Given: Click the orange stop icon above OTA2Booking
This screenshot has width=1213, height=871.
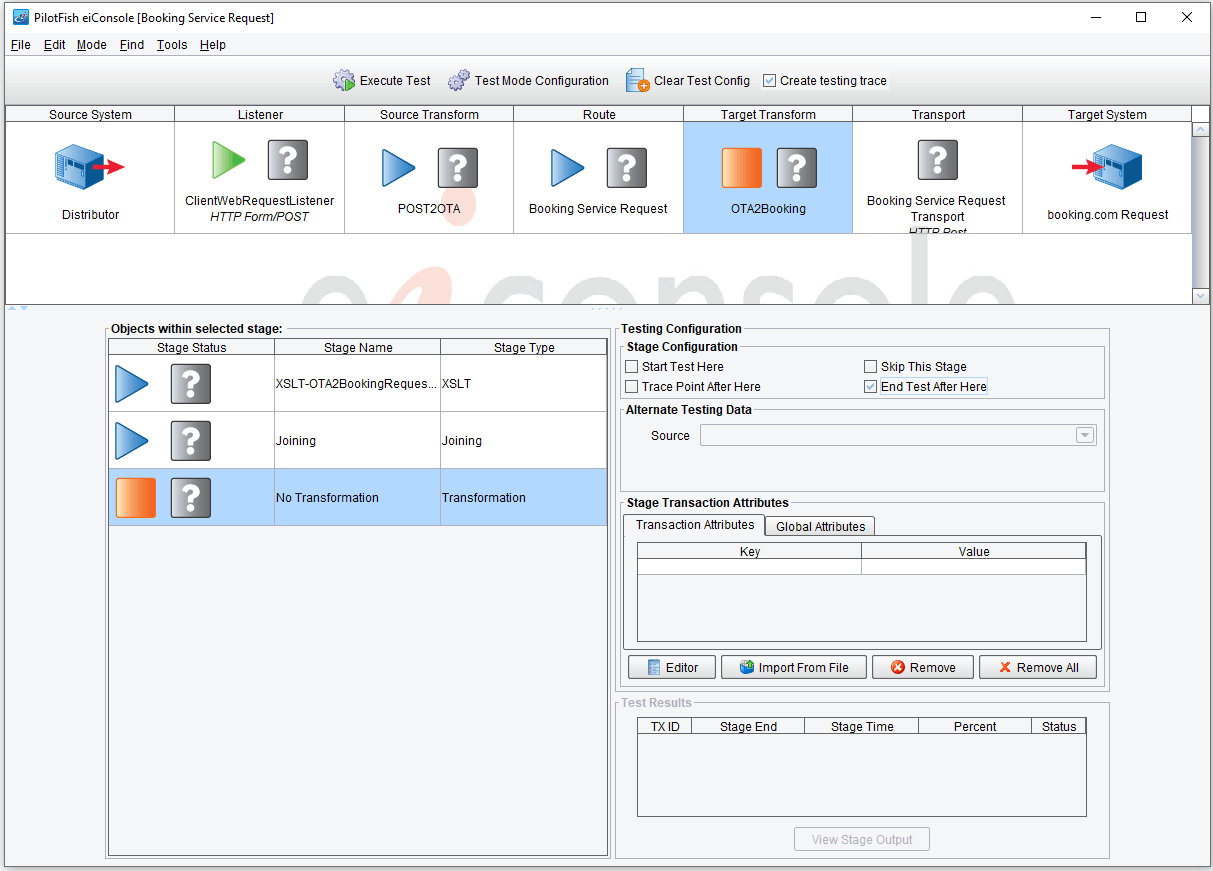Looking at the screenshot, I should [741, 168].
